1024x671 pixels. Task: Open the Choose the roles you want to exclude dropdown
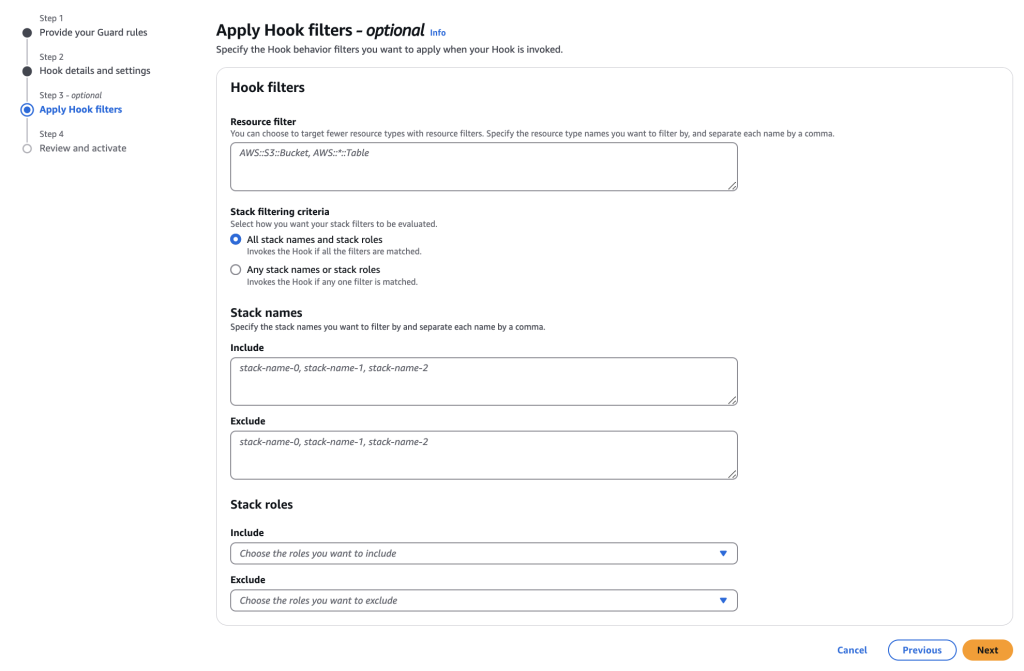click(x=484, y=600)
